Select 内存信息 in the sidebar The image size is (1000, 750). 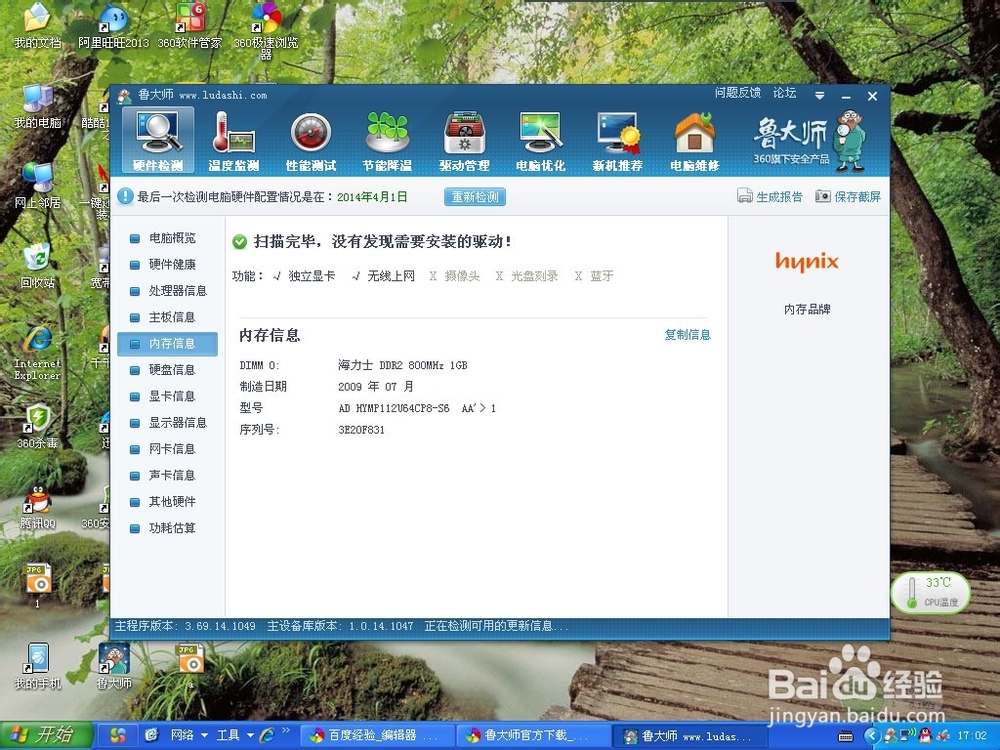point(167,344)
